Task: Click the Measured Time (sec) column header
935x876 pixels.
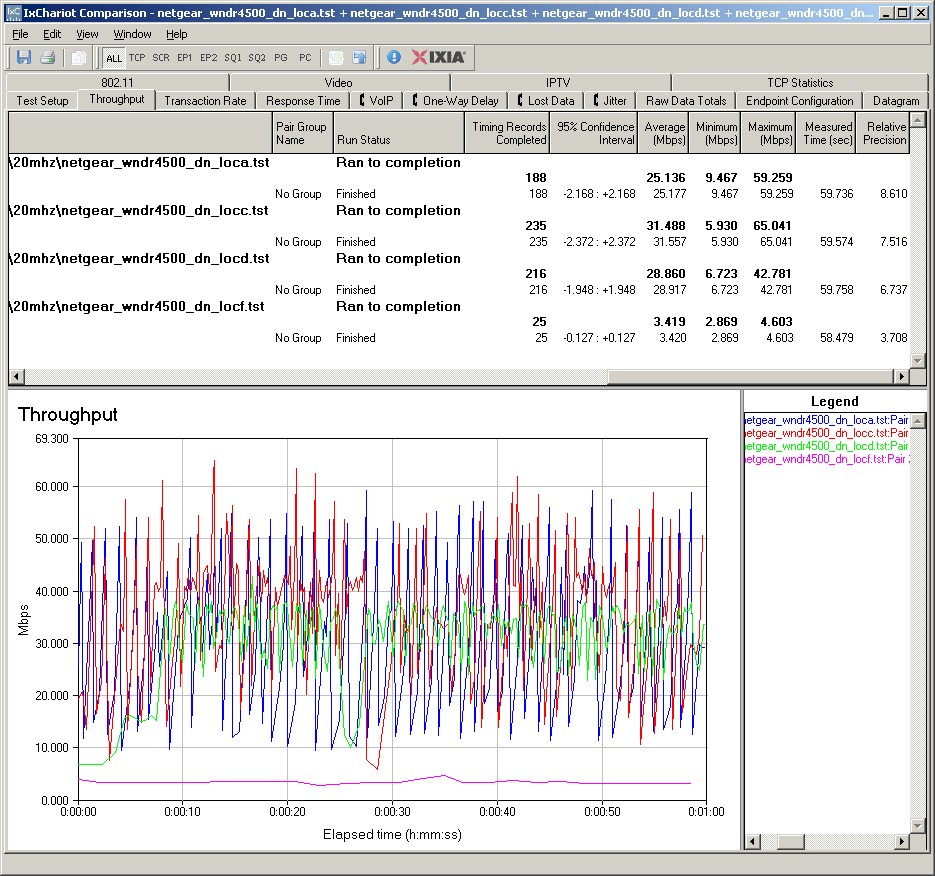Action: coord(826,133)
